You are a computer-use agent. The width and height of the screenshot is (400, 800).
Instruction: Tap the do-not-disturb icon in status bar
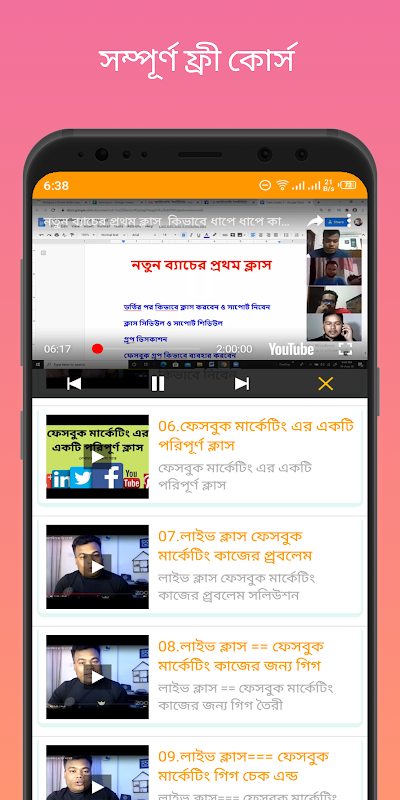[x=265, y=185]
